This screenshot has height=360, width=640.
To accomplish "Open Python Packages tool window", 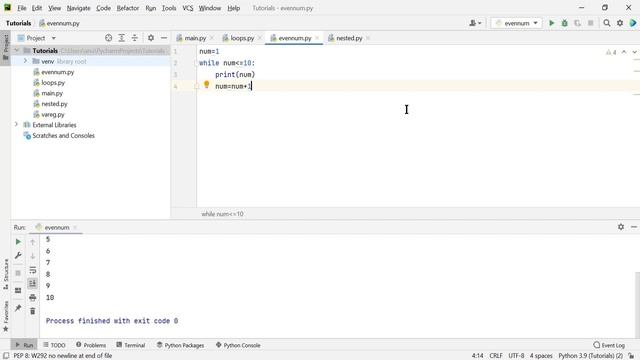I will click(x=180, y=345).
